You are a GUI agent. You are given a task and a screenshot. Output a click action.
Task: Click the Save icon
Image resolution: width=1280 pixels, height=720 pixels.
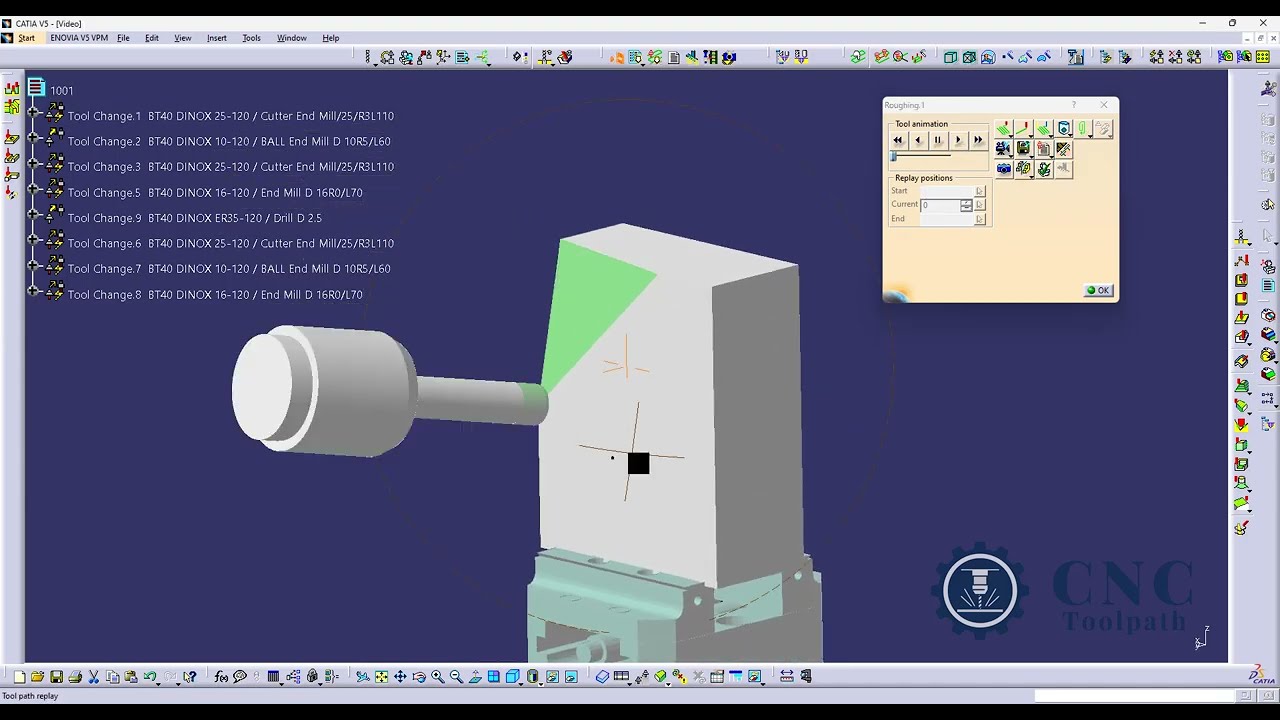coord(56,677)
